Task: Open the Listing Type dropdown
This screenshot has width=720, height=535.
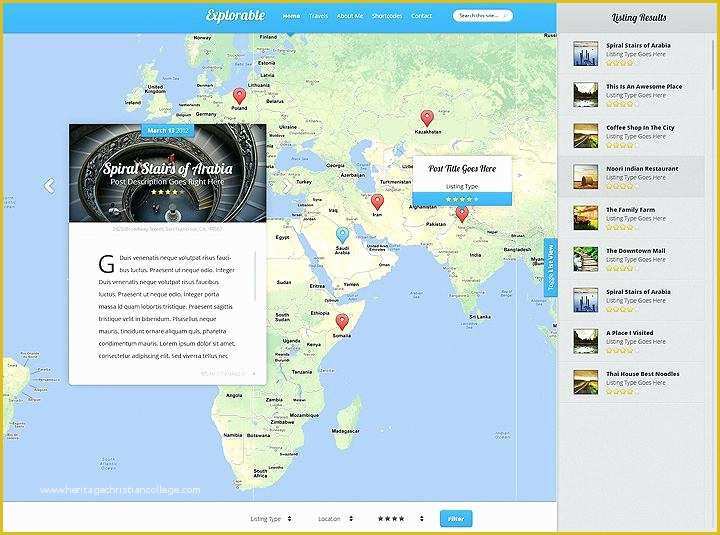Action: tap(270, 518)
